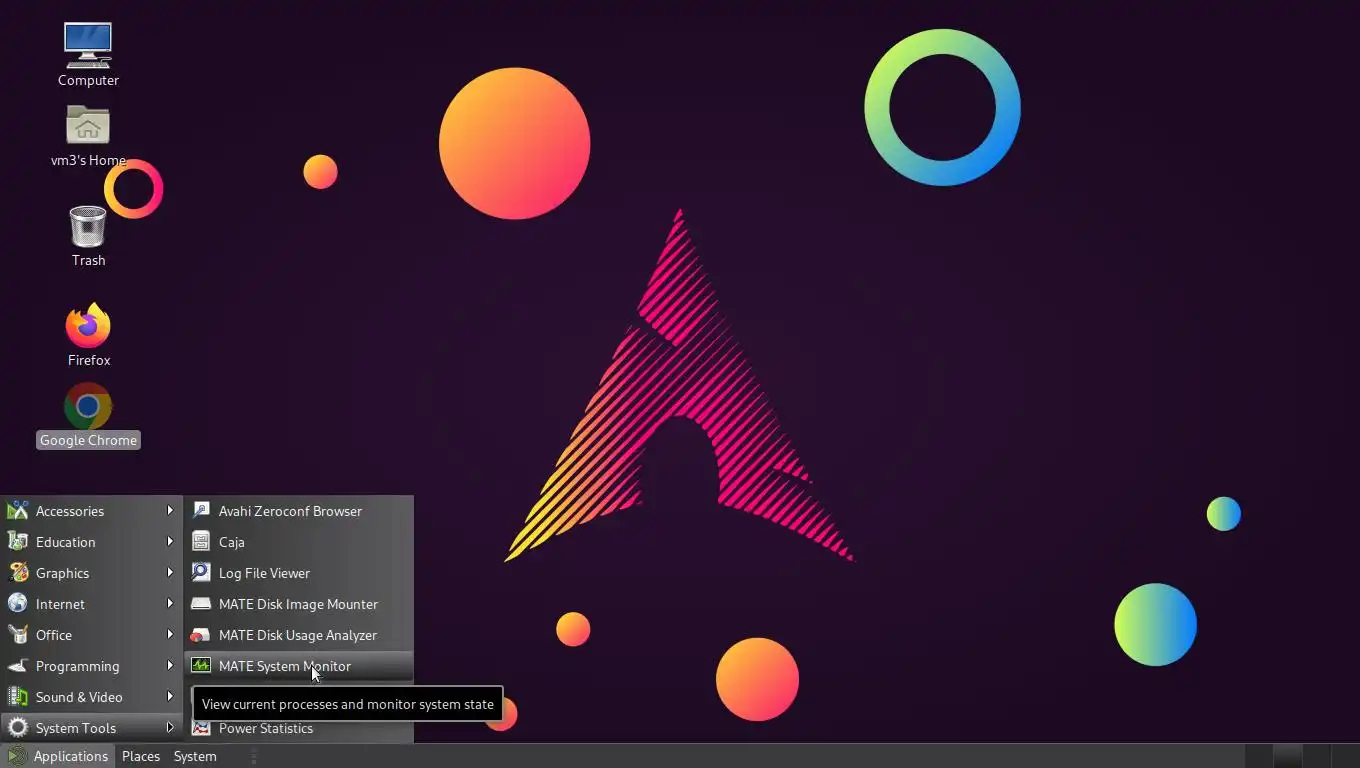1360x768 pixels.
Task: Open the System menu
Action: click(195, 756)
